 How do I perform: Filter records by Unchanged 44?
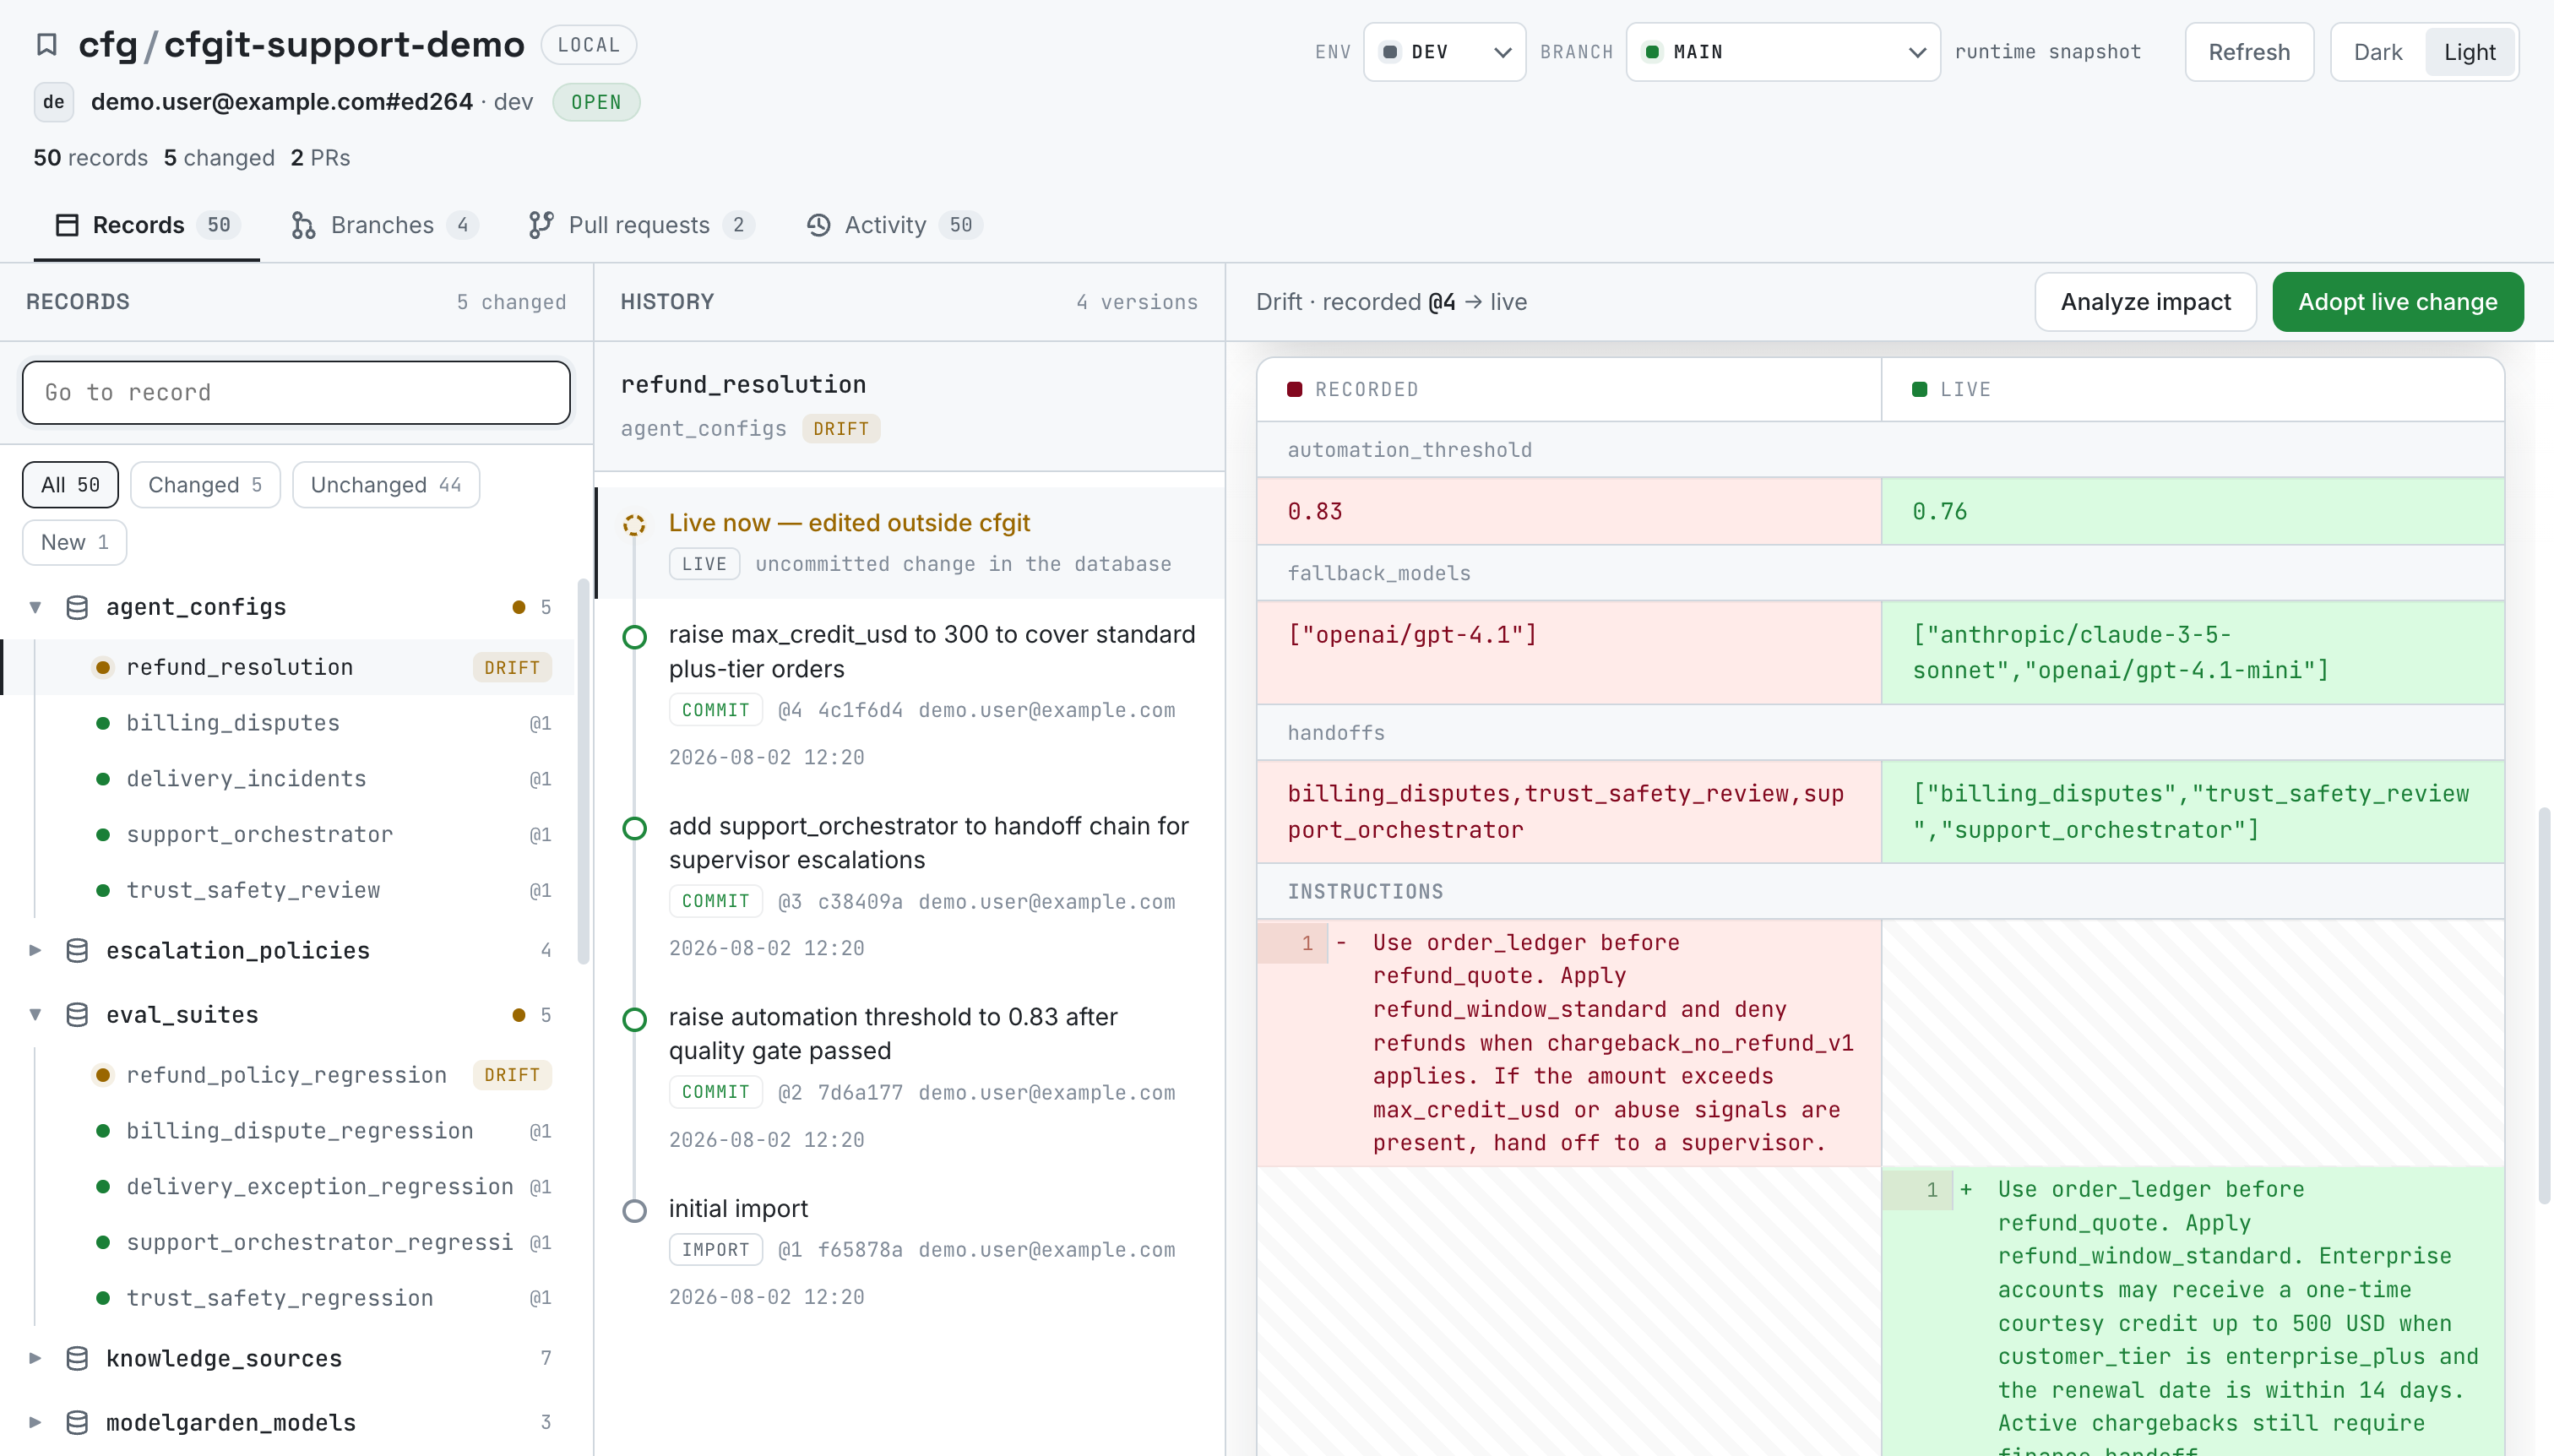386,485
